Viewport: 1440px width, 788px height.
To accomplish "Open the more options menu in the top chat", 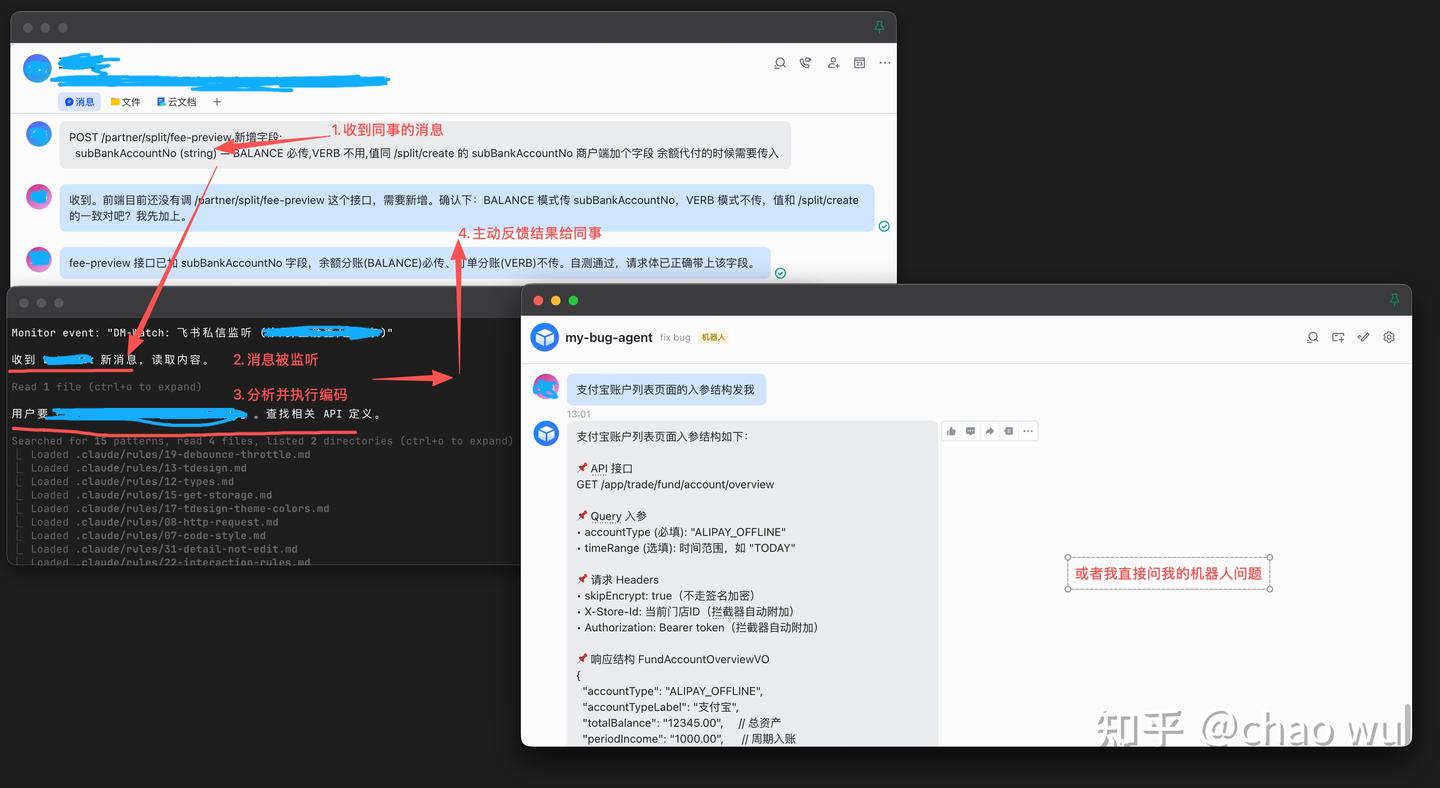I will tap(885, 63).
